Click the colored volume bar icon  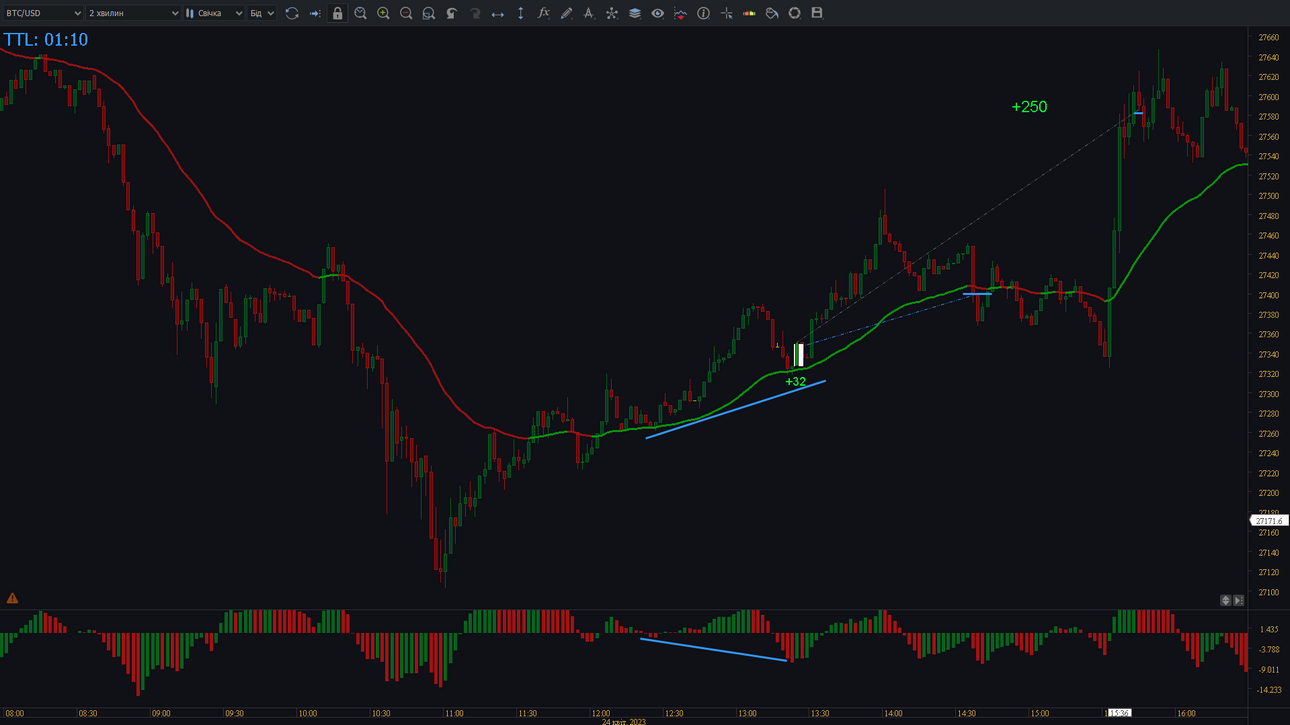(749, 13)
